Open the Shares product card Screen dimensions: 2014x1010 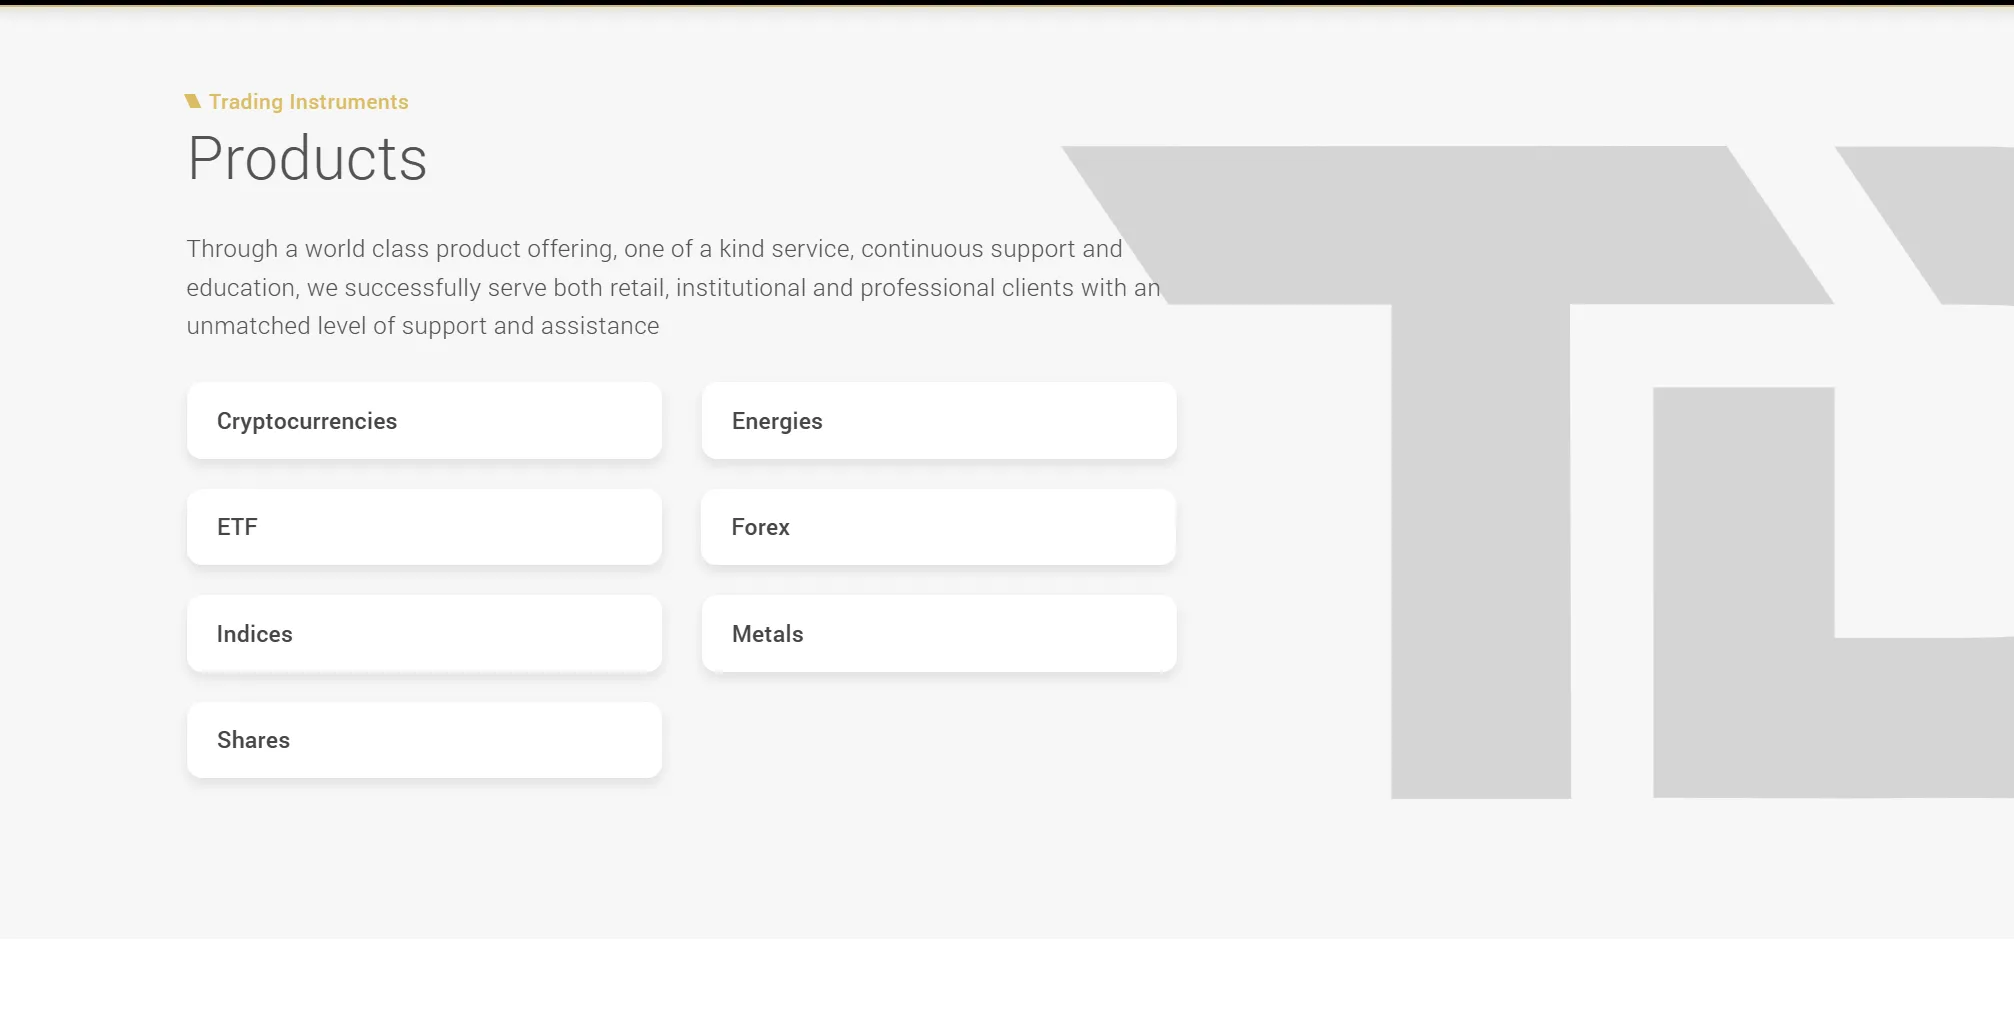tap(424, 740)
